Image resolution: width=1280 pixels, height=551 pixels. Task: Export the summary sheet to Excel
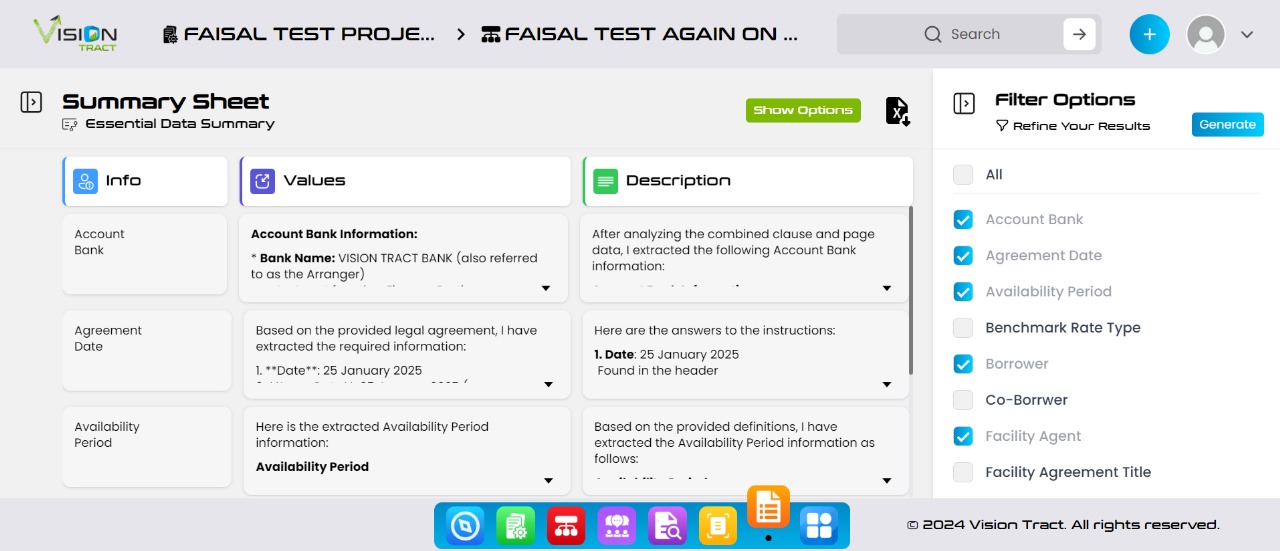coord(897,111)
